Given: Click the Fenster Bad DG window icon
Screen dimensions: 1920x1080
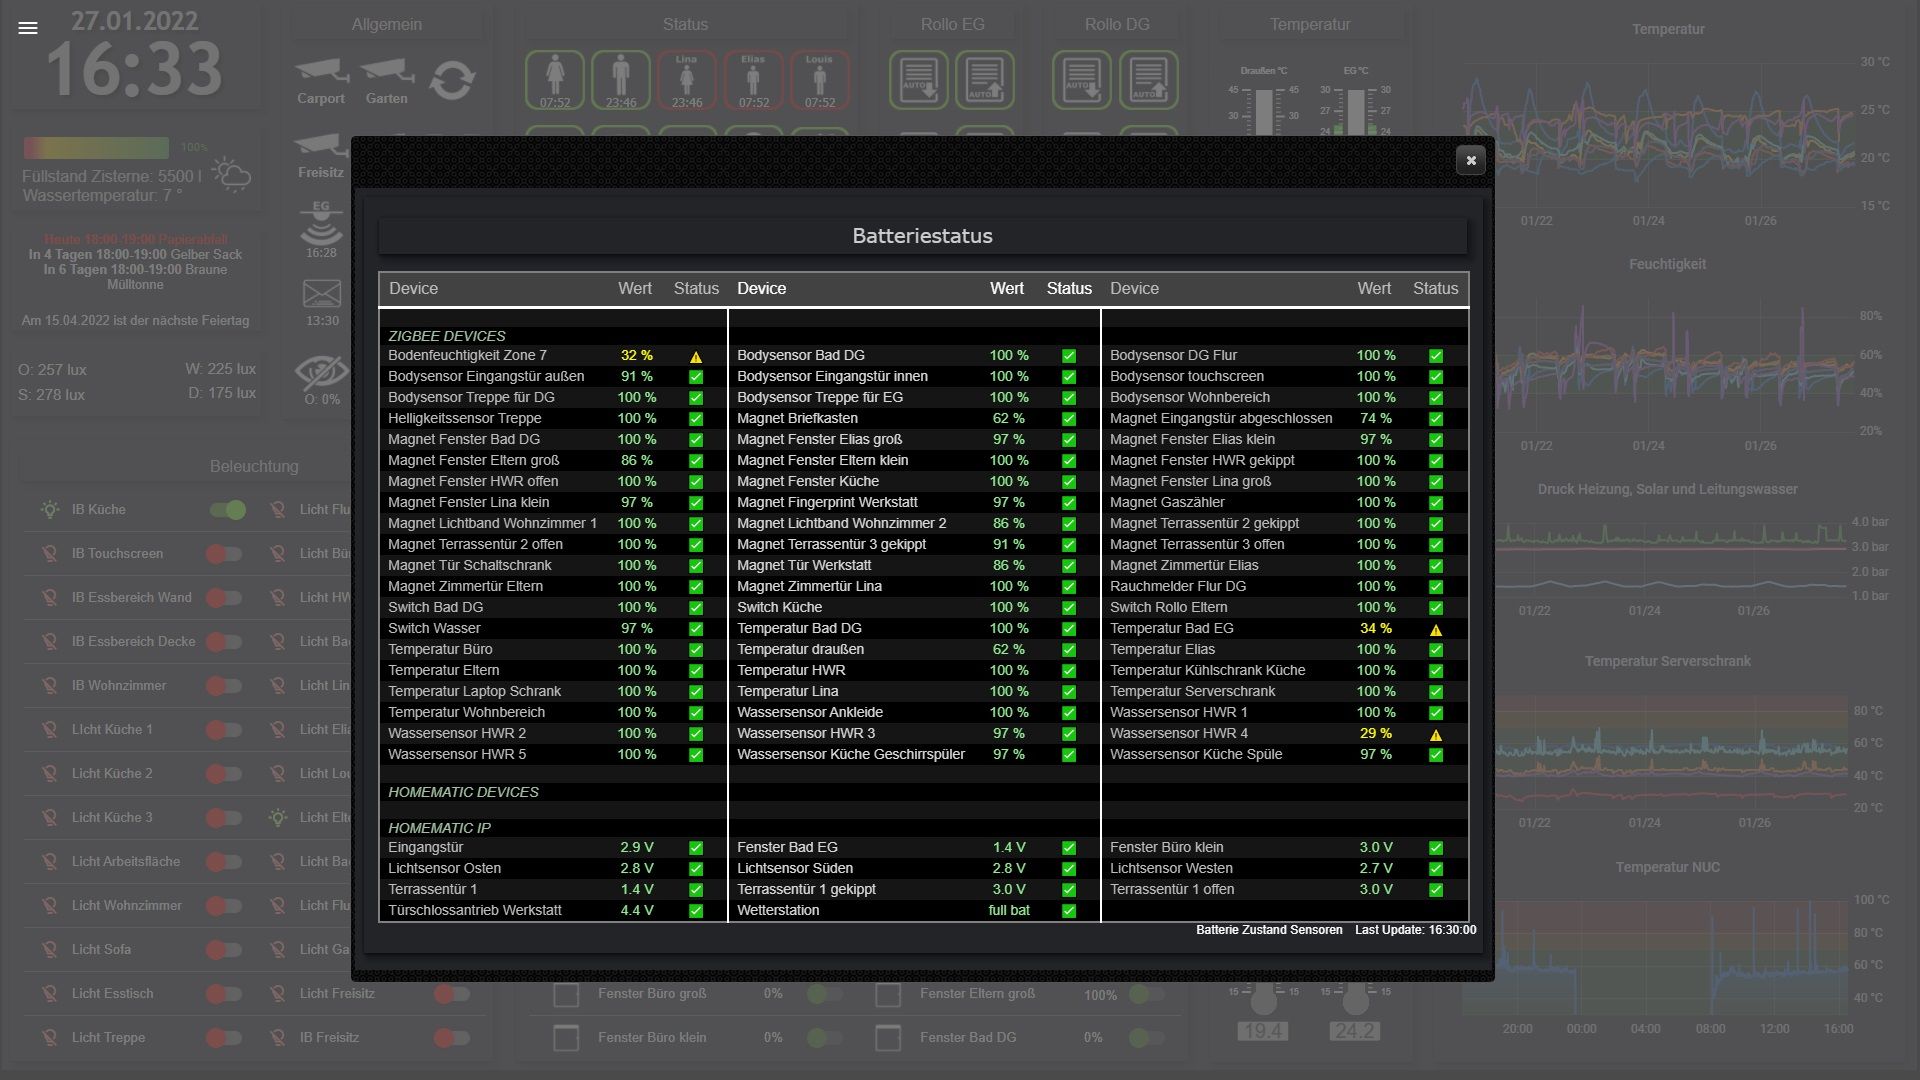Looking at the screenshot, I should pyautogui.click(x=888, y=1038).
